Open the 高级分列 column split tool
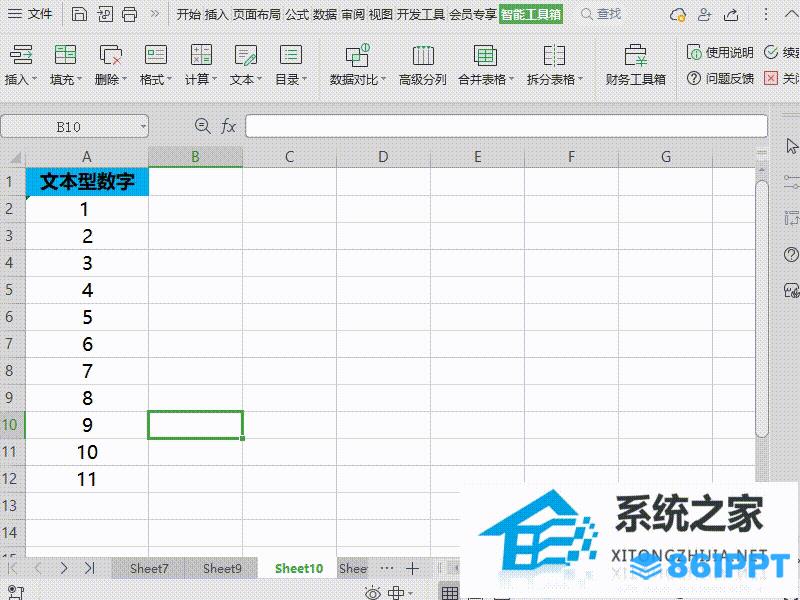Viewport: 800px width, 600px height. click(423, 65)
